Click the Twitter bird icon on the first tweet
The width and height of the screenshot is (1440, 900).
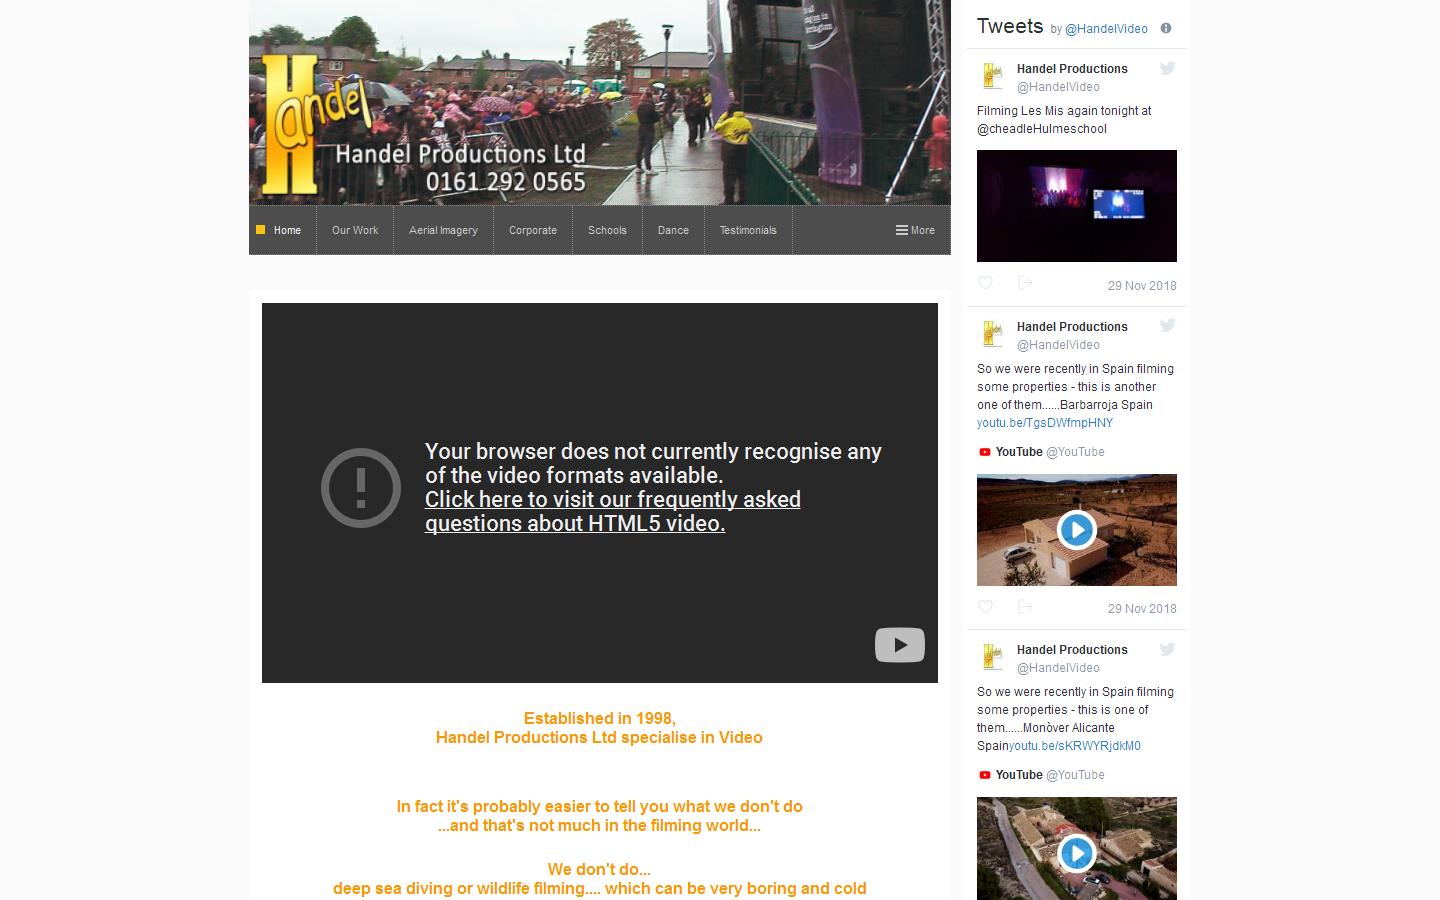(1167, 68)
